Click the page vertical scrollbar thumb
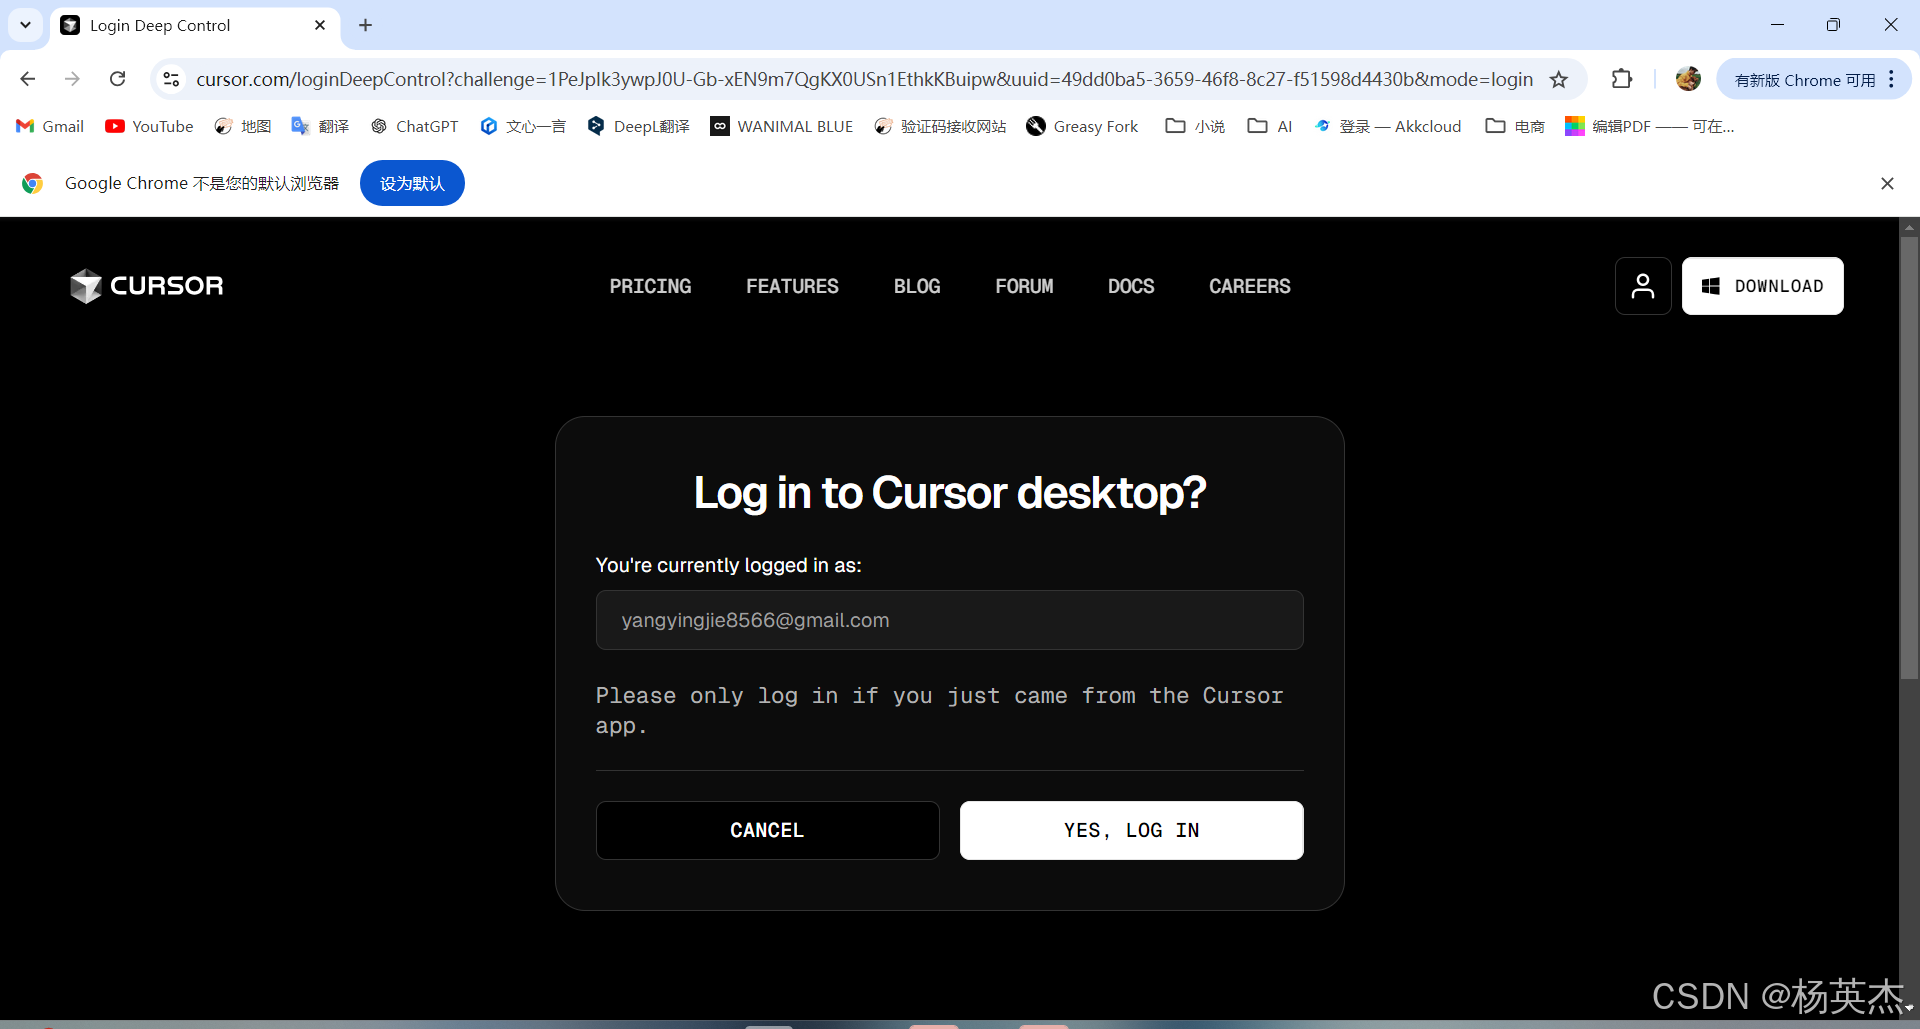The width and height of the screenshot is (1920, 1029). (1909, 458)
